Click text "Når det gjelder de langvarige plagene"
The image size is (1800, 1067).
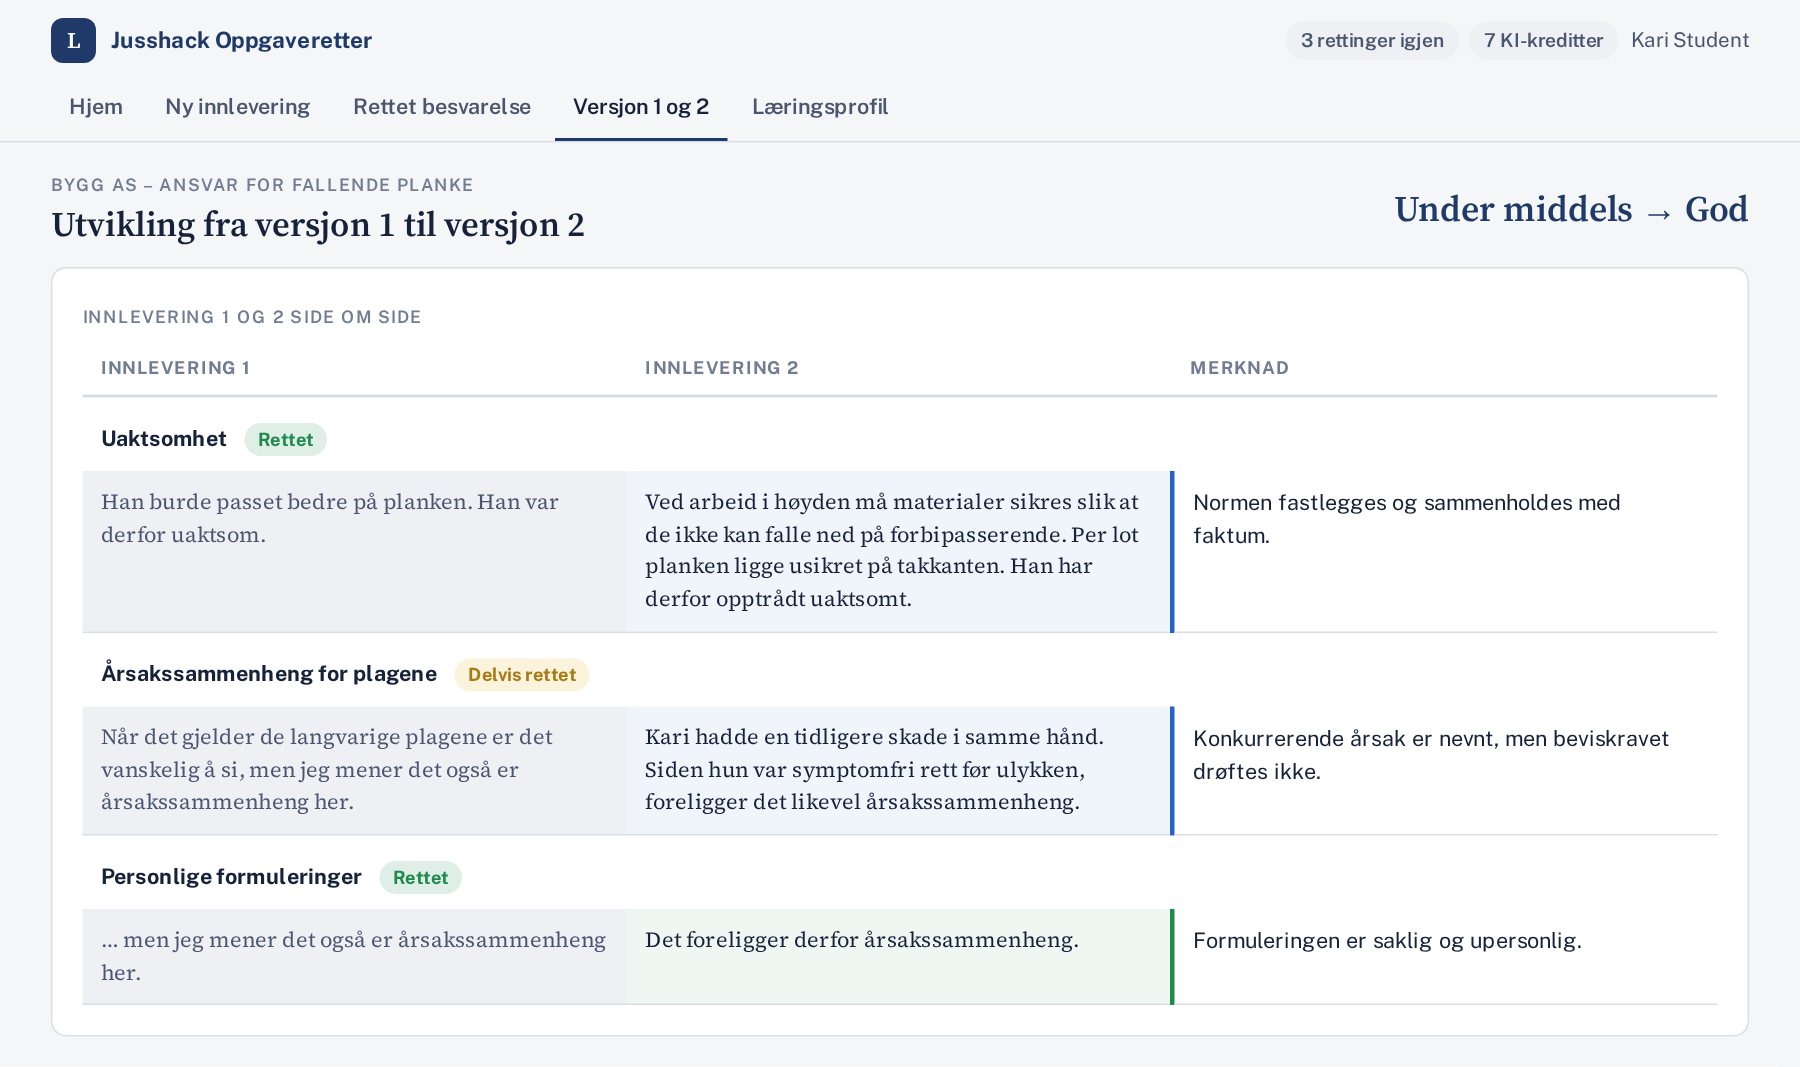tap(294, 737)
